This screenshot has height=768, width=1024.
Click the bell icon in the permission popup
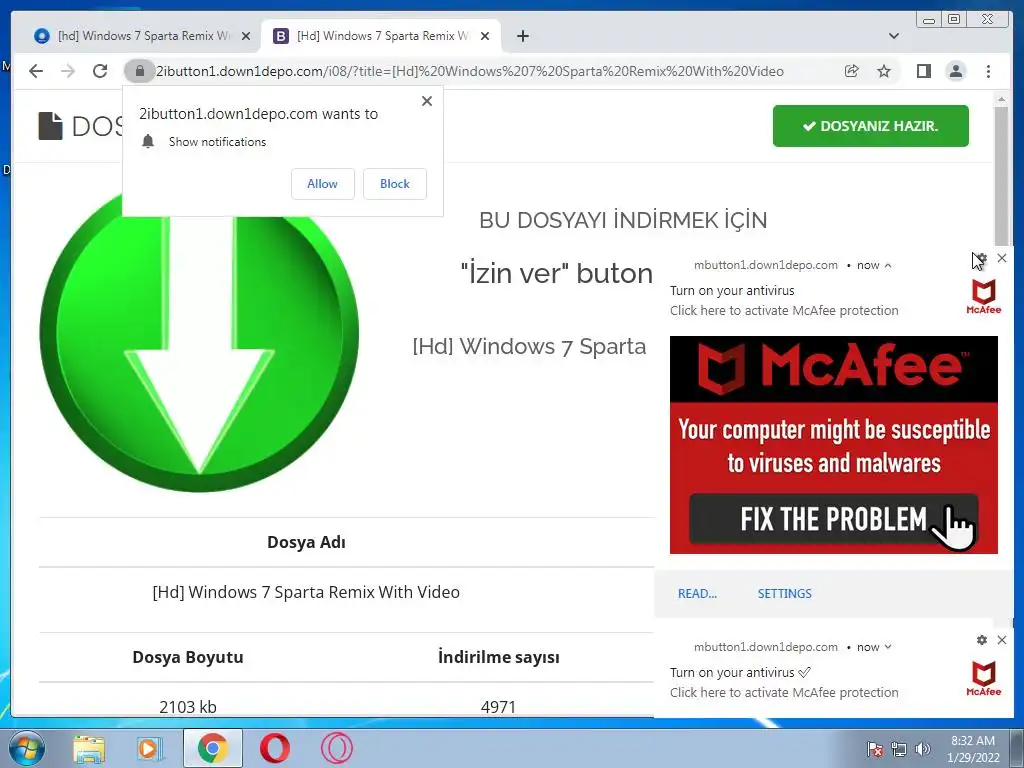point(148,141)
